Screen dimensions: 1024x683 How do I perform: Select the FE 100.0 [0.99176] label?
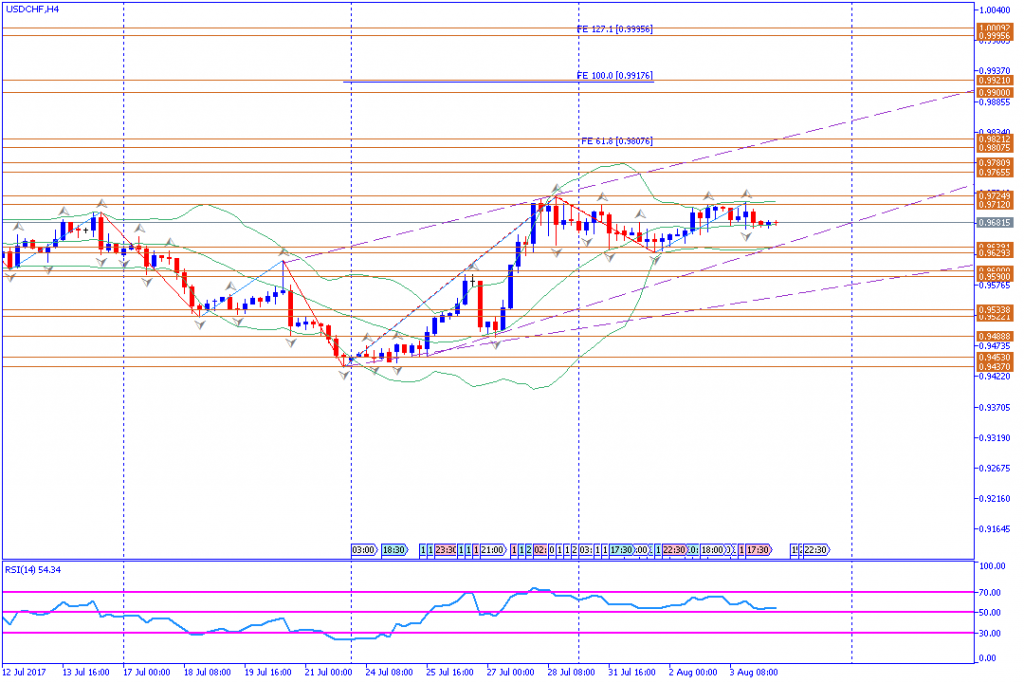pyautogui.click(x=615, y=75)
